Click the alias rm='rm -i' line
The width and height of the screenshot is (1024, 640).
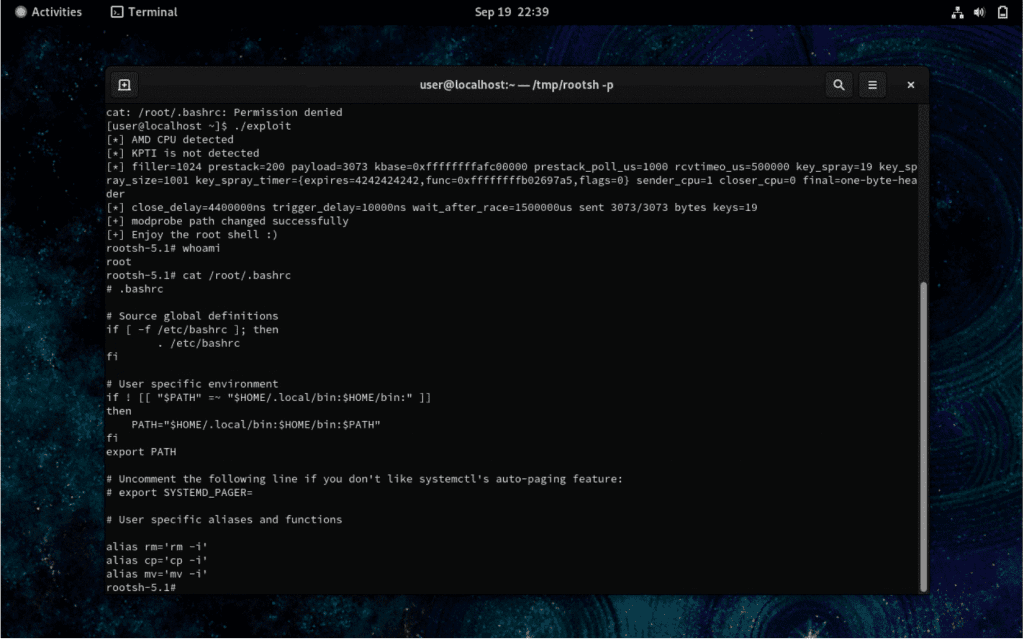coord(157,547)
